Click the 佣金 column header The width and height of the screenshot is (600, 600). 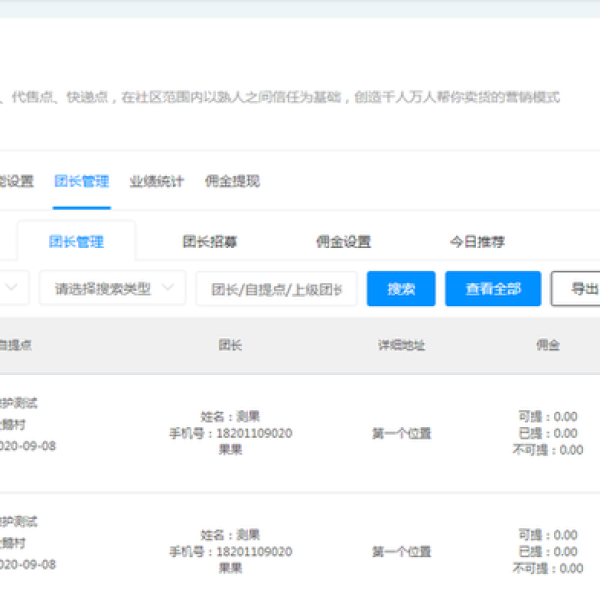pyautogui.click(x=547, y=345)
